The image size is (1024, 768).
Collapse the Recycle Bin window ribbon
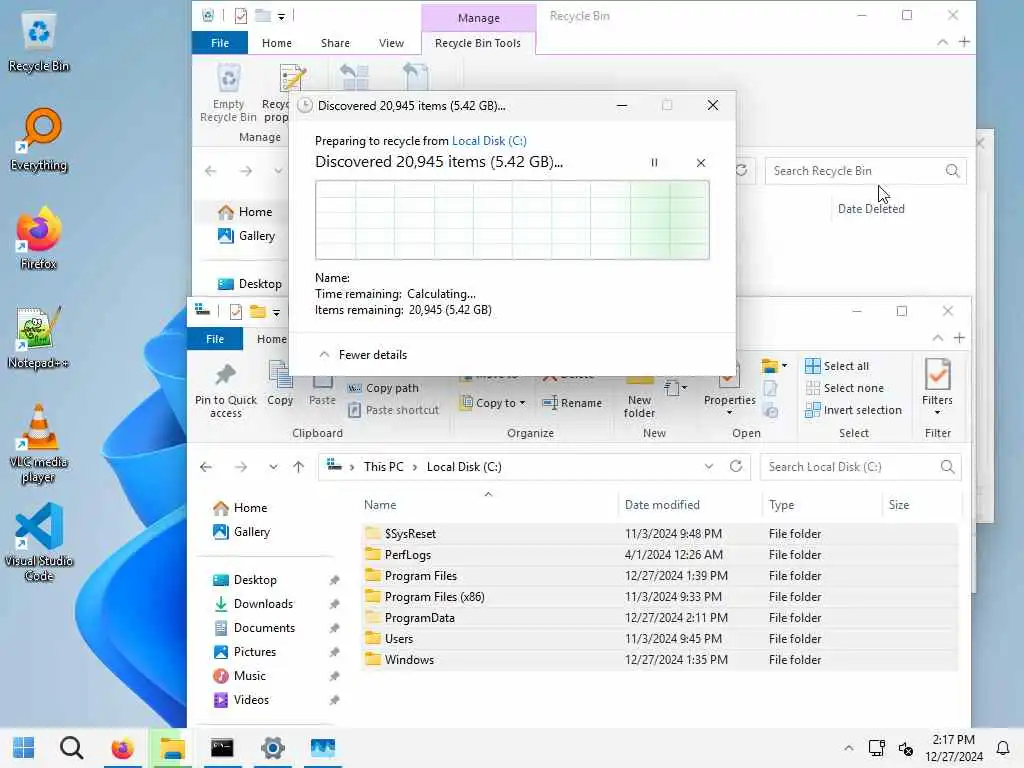coord(942,42)
